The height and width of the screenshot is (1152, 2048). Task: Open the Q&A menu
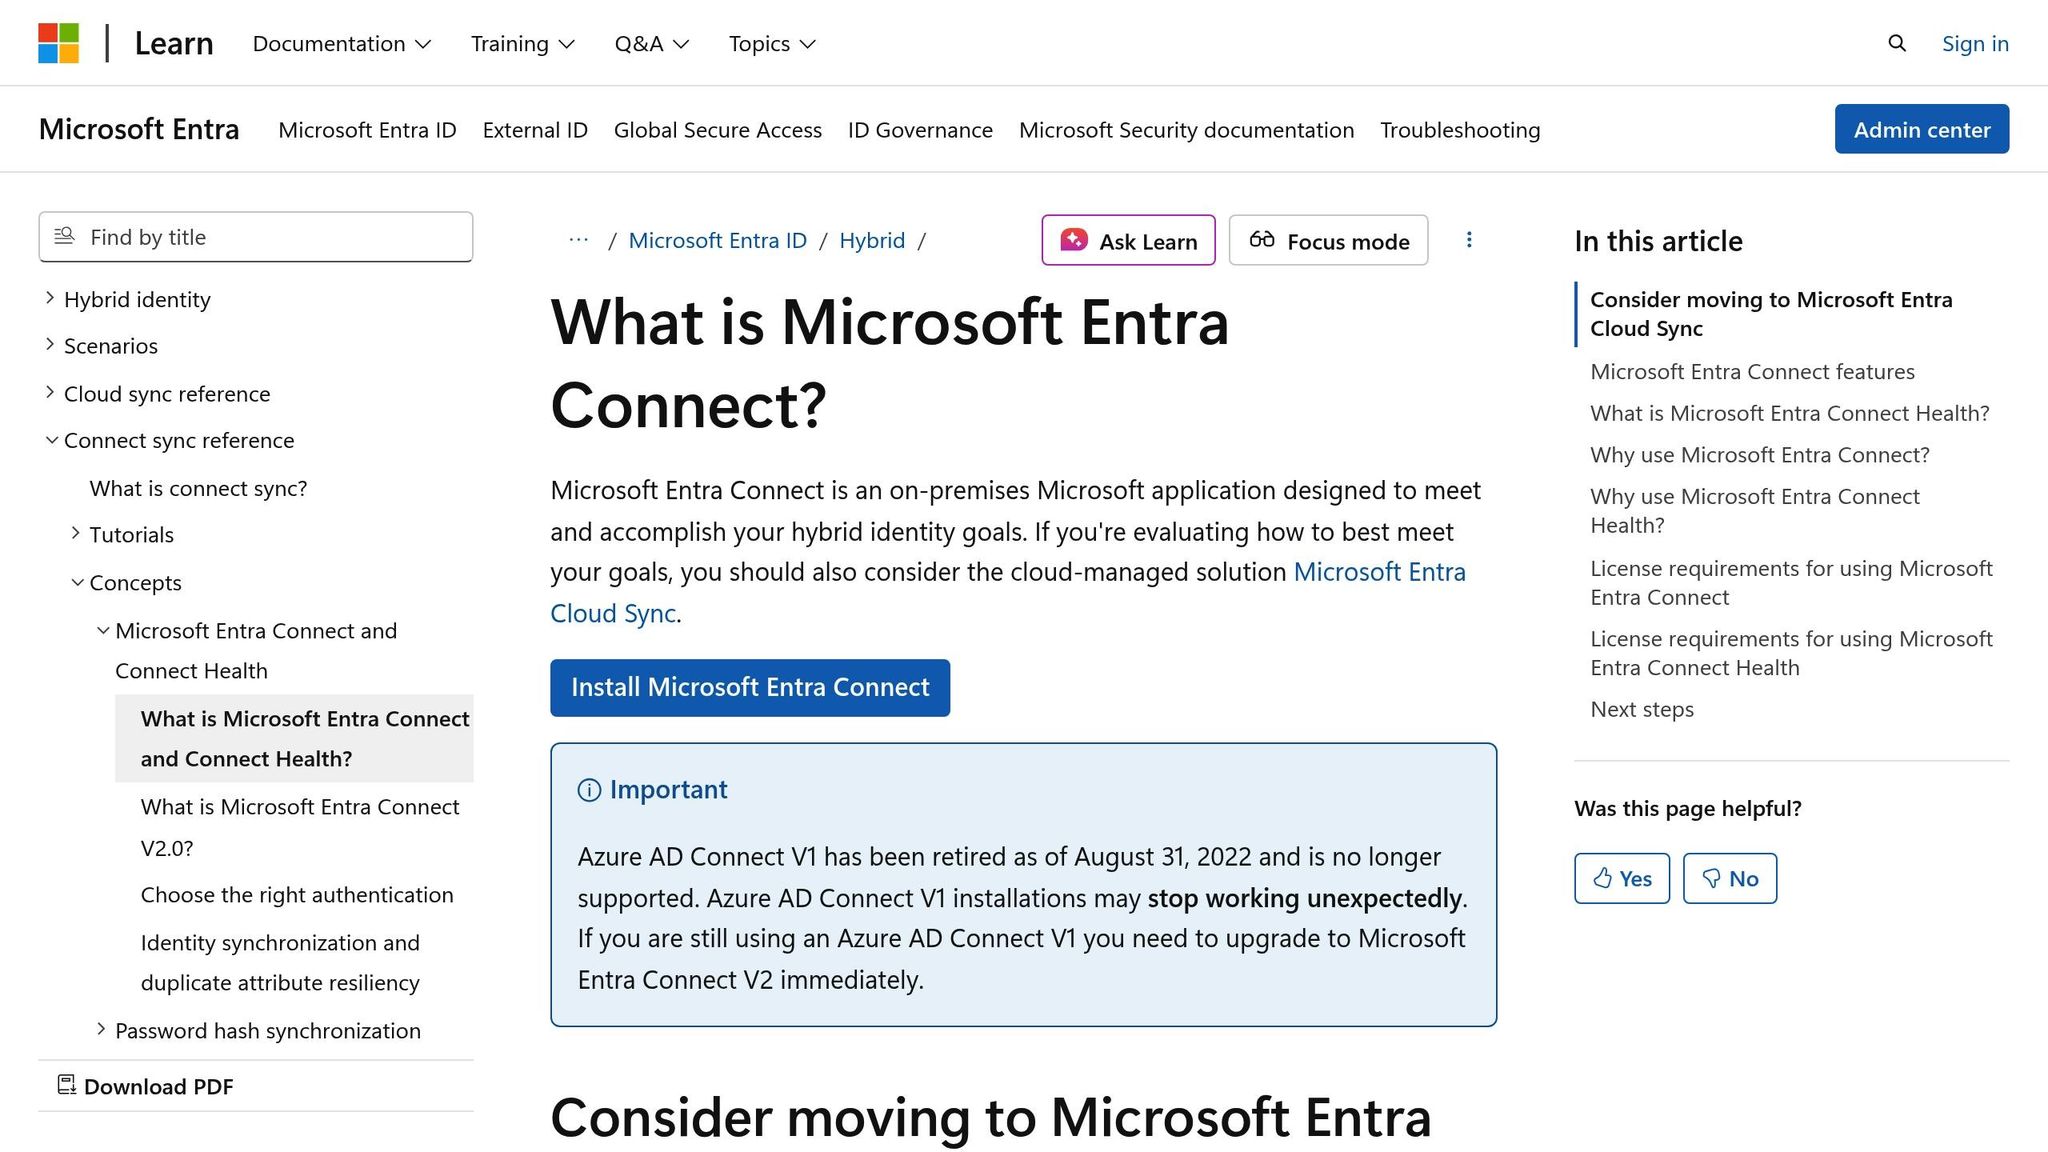[x=651, y=43]
